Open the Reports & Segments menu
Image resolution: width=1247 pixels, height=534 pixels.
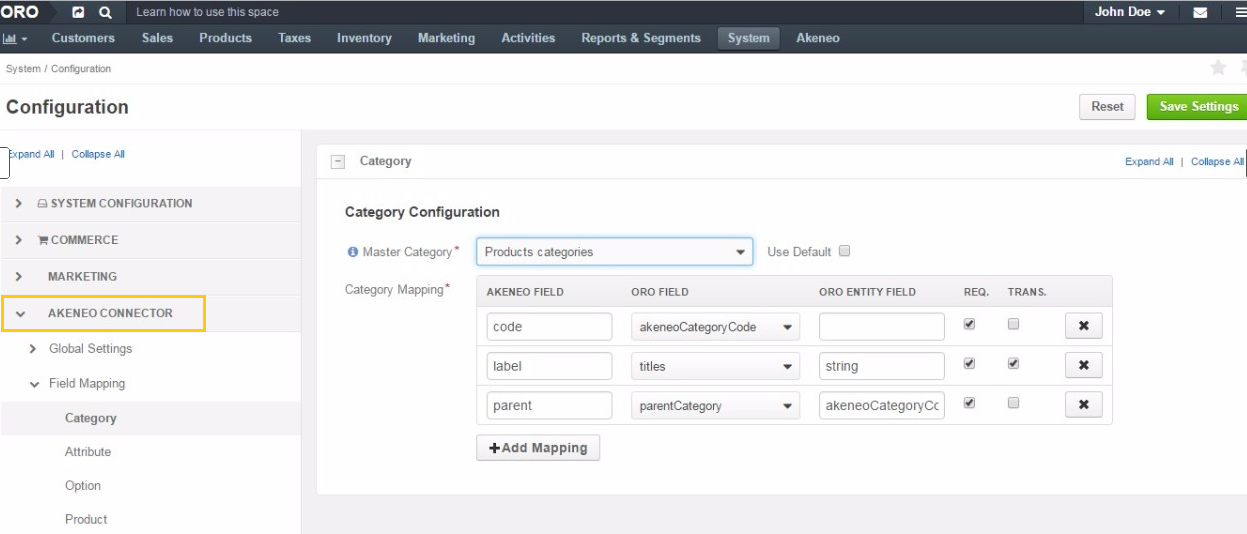[641, 38]
